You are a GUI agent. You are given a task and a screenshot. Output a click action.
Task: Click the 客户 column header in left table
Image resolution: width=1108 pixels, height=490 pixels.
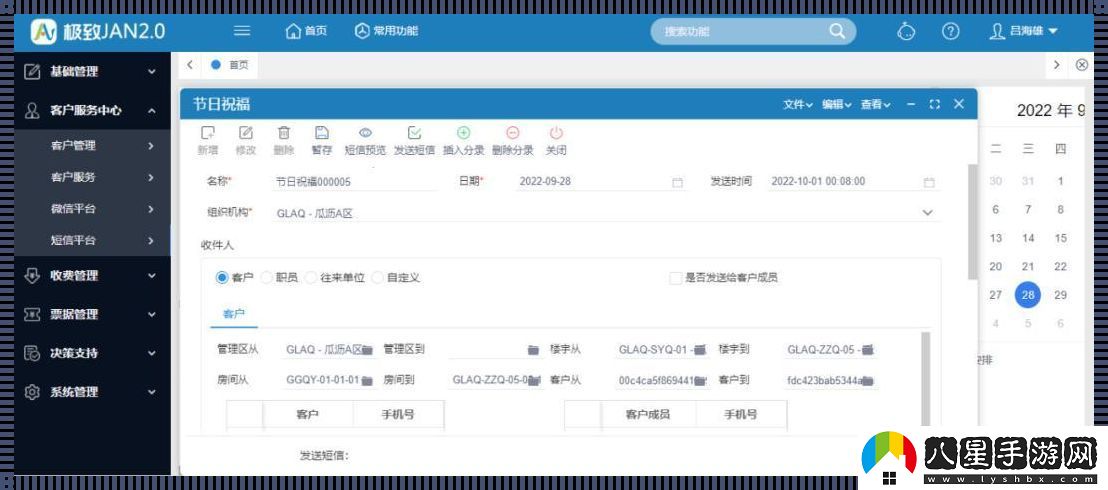coord(307,414)
